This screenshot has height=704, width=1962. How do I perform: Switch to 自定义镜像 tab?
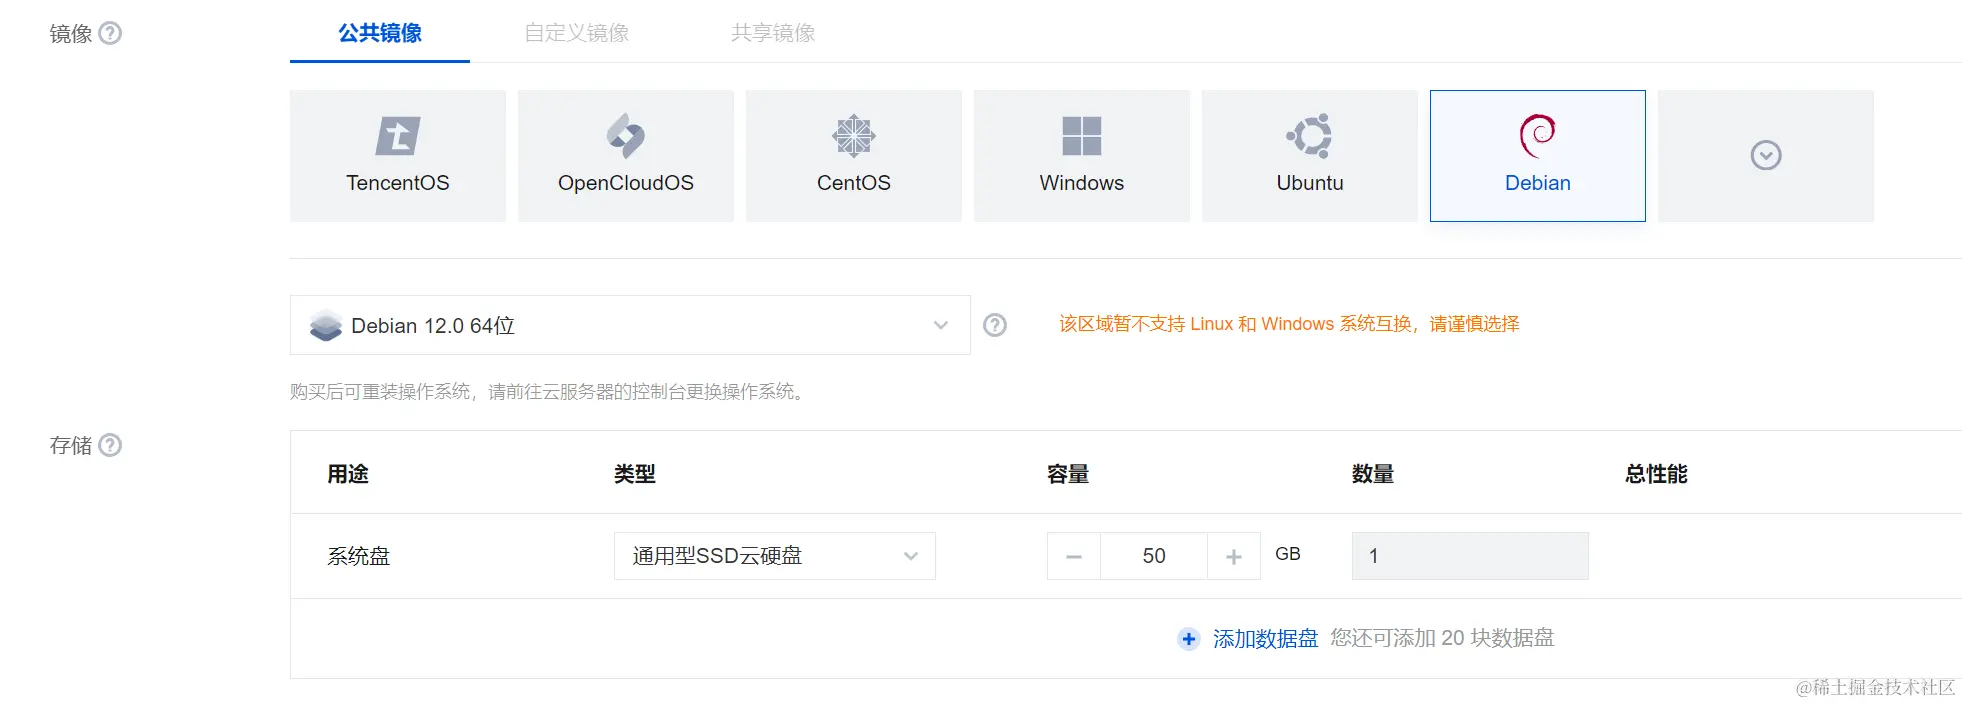[577, 33]
